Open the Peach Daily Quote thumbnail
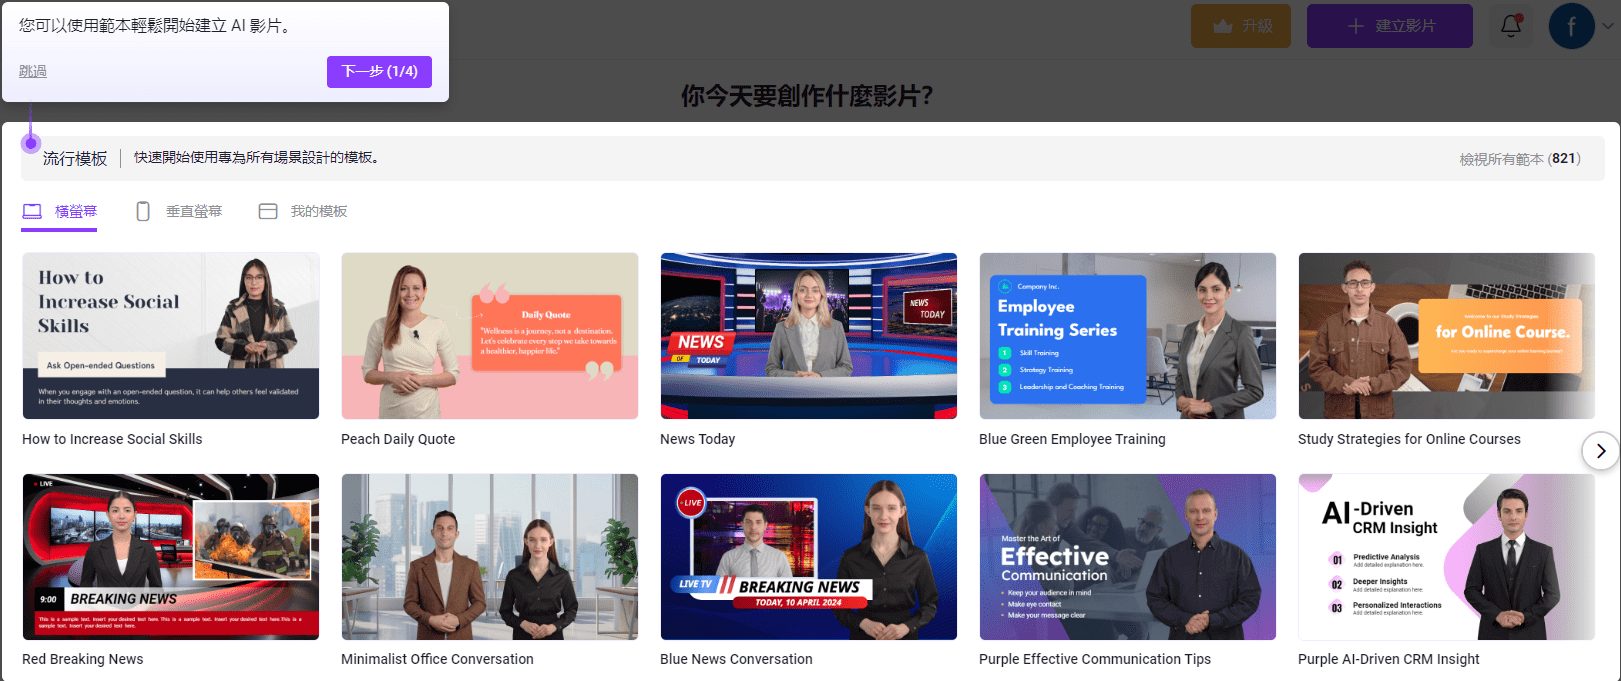Screen dimensions: 1621x681 pos(490,336)
